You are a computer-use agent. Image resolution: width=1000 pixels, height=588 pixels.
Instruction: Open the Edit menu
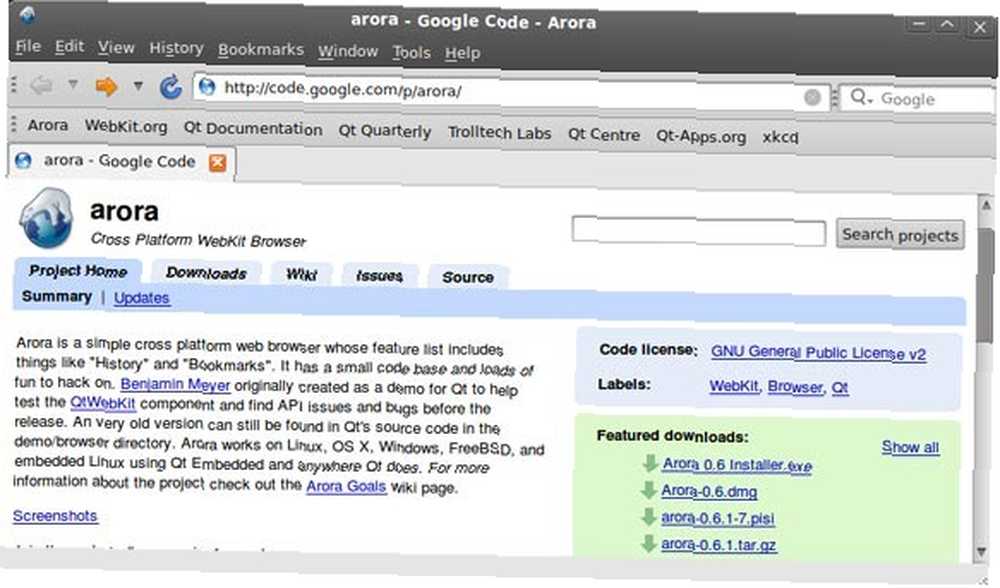pyautogui.click(x=69, y=47)
